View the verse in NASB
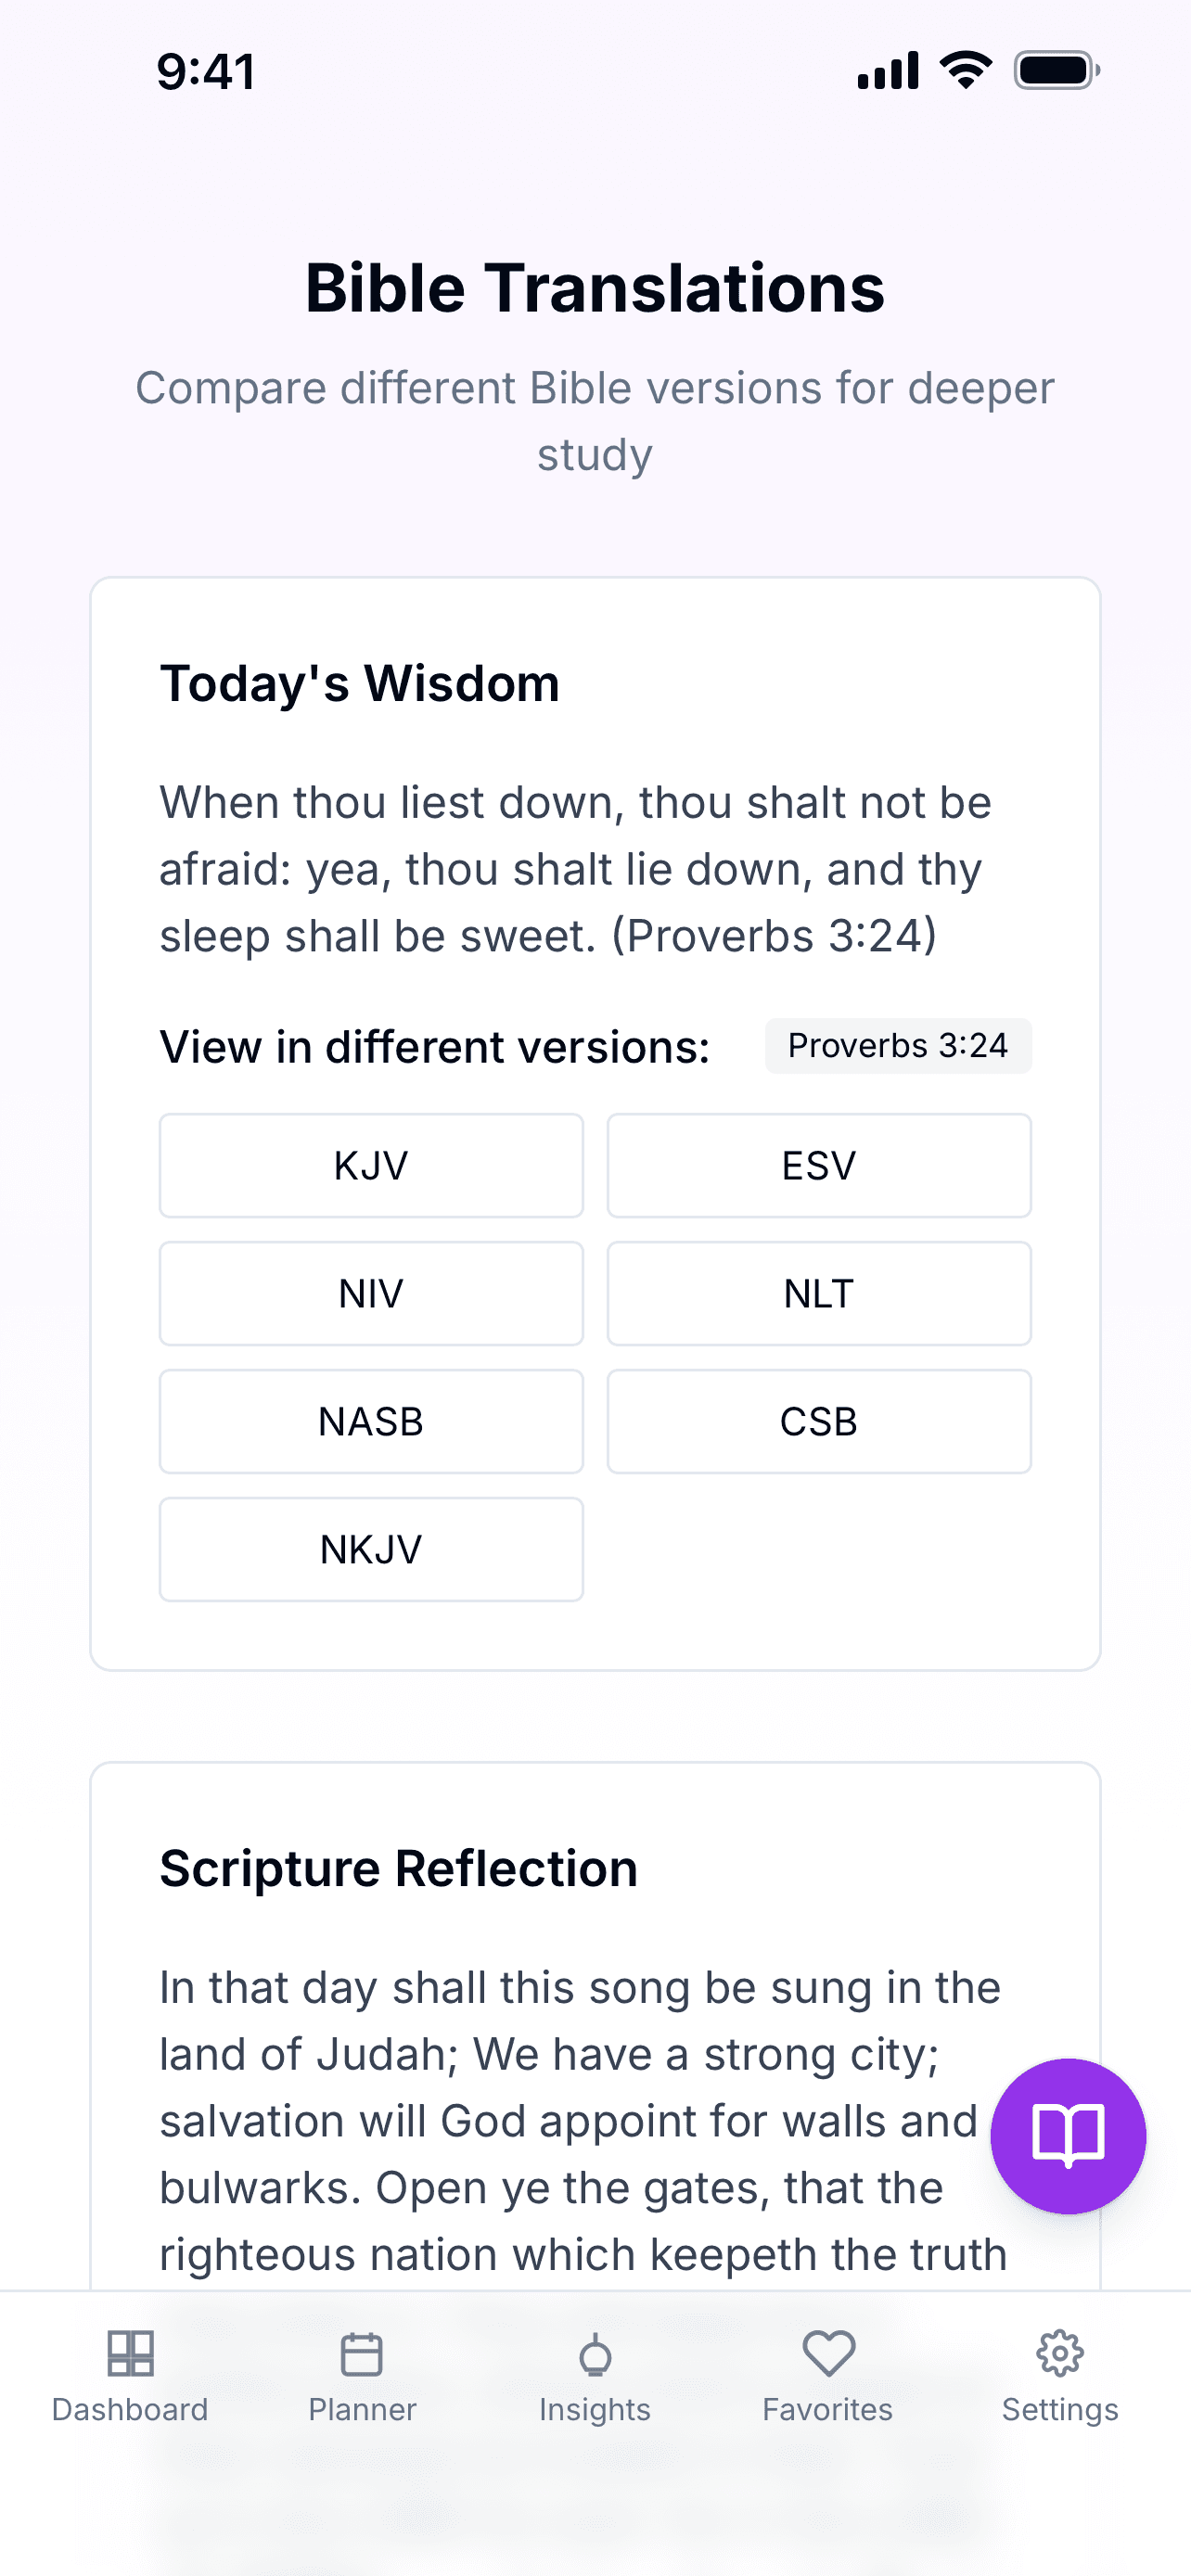This screenshot has height=2576, width=1191. pos(371,1422)
